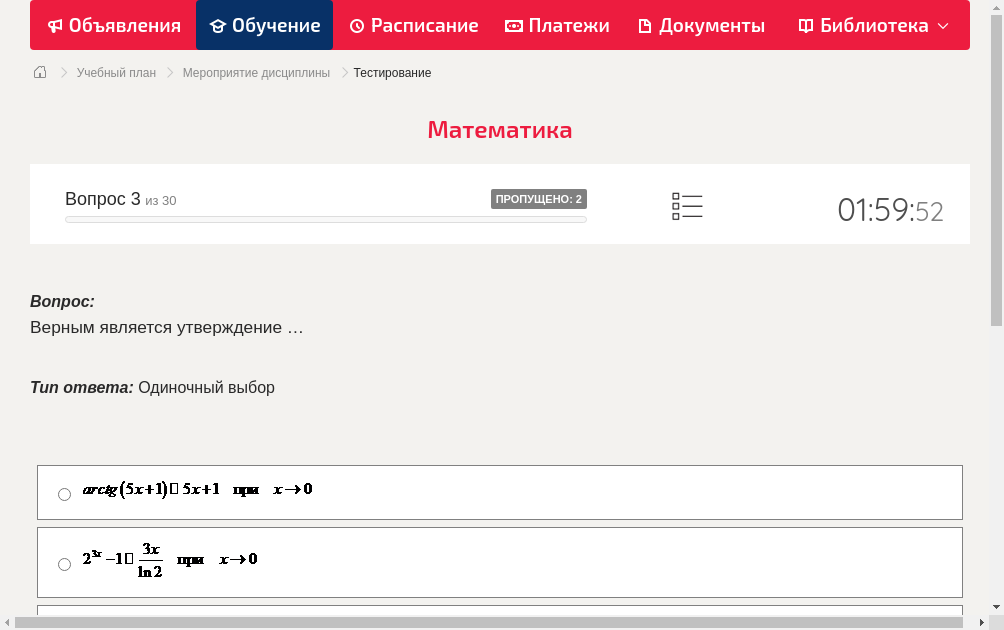Switch to the Платежи section
1004x630 pixels.
557,25
